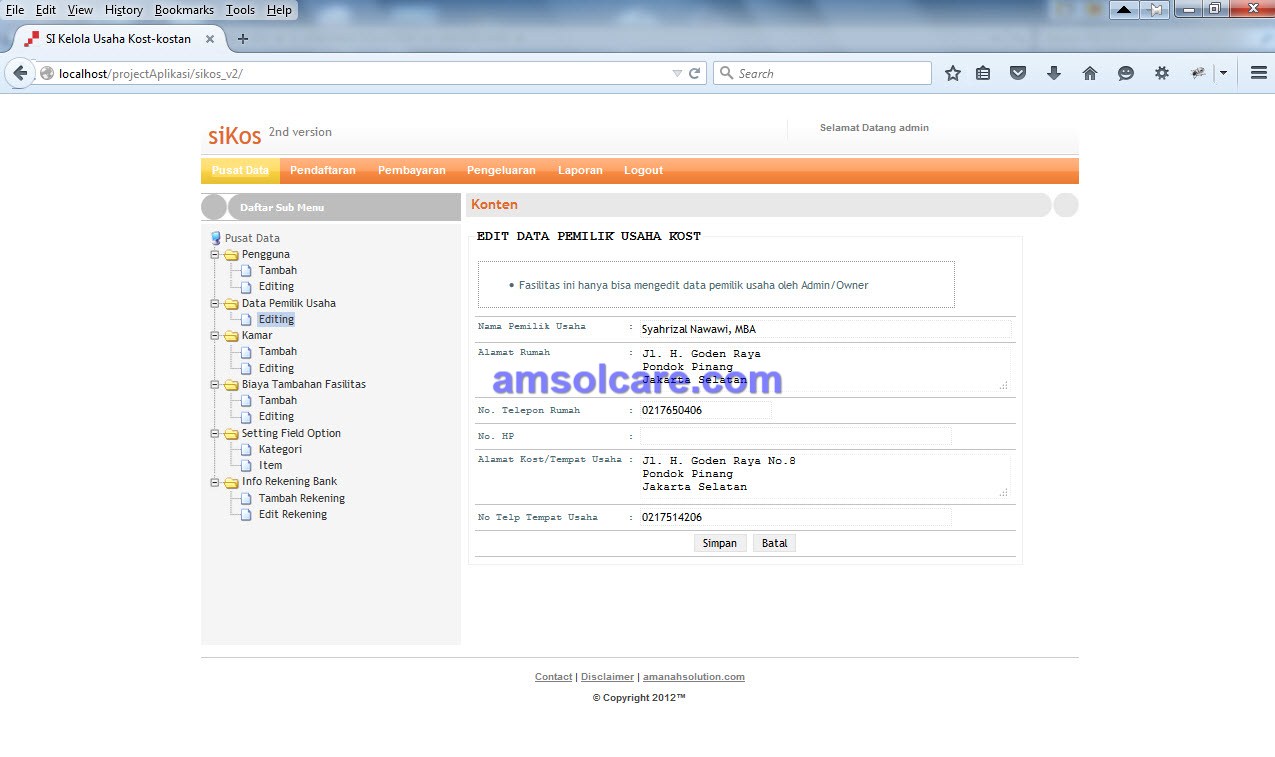Open the amanahsolution.com footer link

694,677
